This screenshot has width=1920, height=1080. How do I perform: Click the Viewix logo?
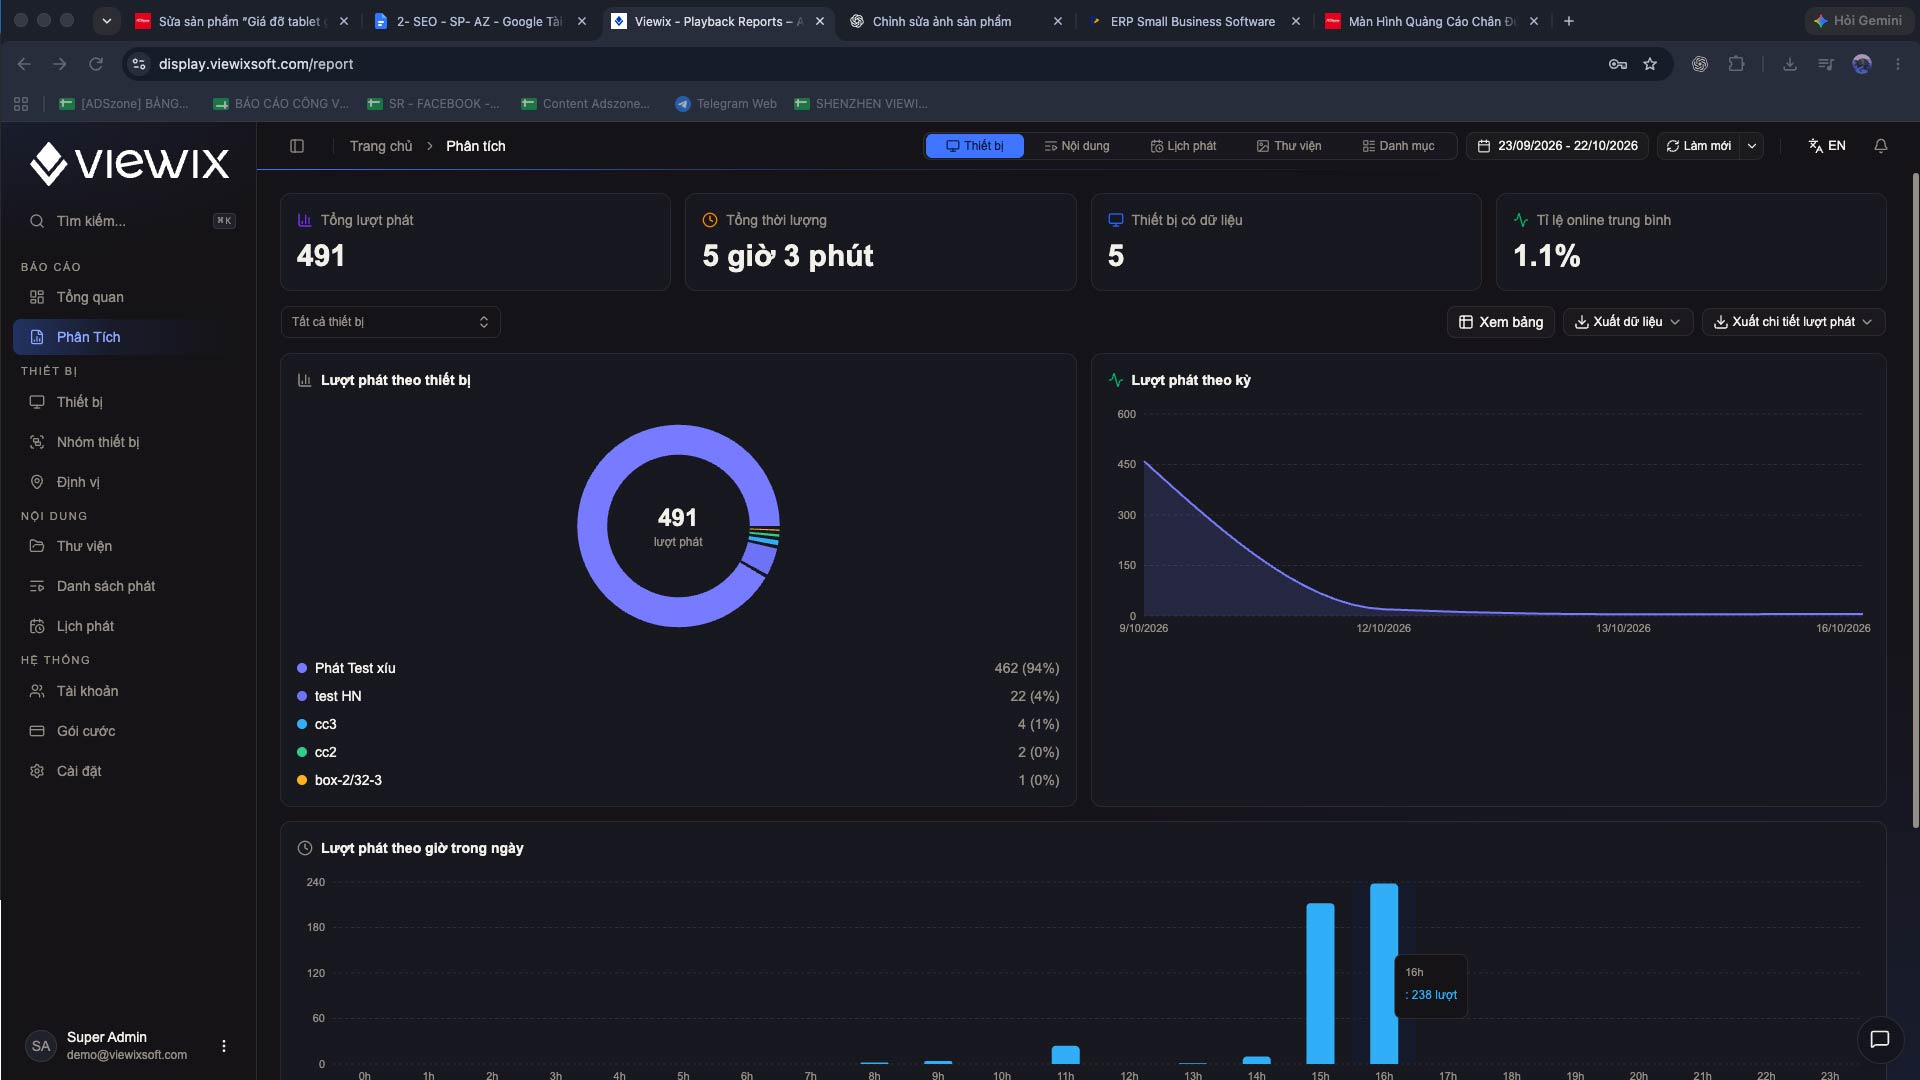129,164
